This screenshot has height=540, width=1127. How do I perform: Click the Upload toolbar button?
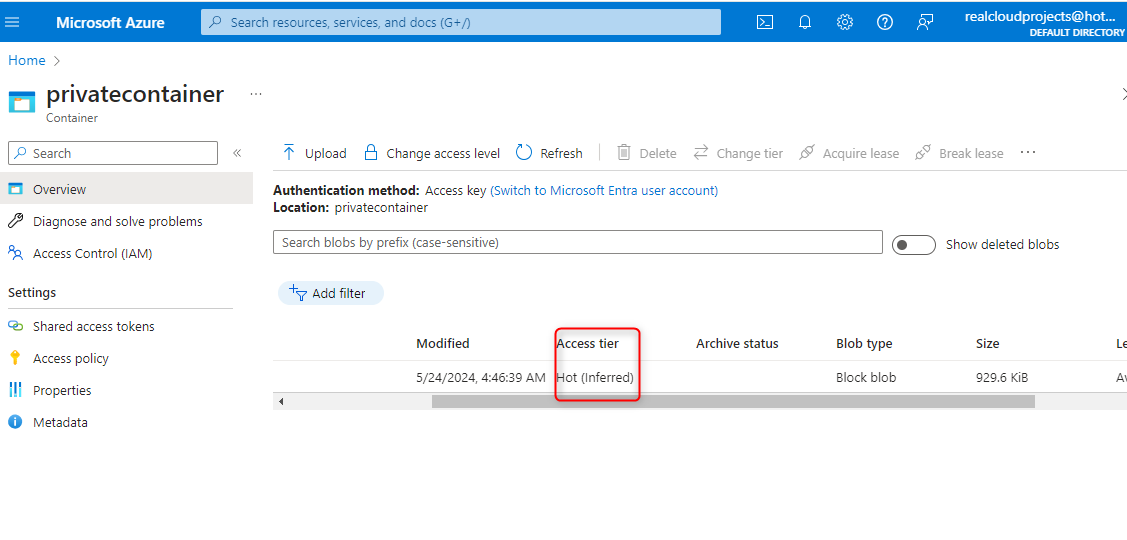314,153
